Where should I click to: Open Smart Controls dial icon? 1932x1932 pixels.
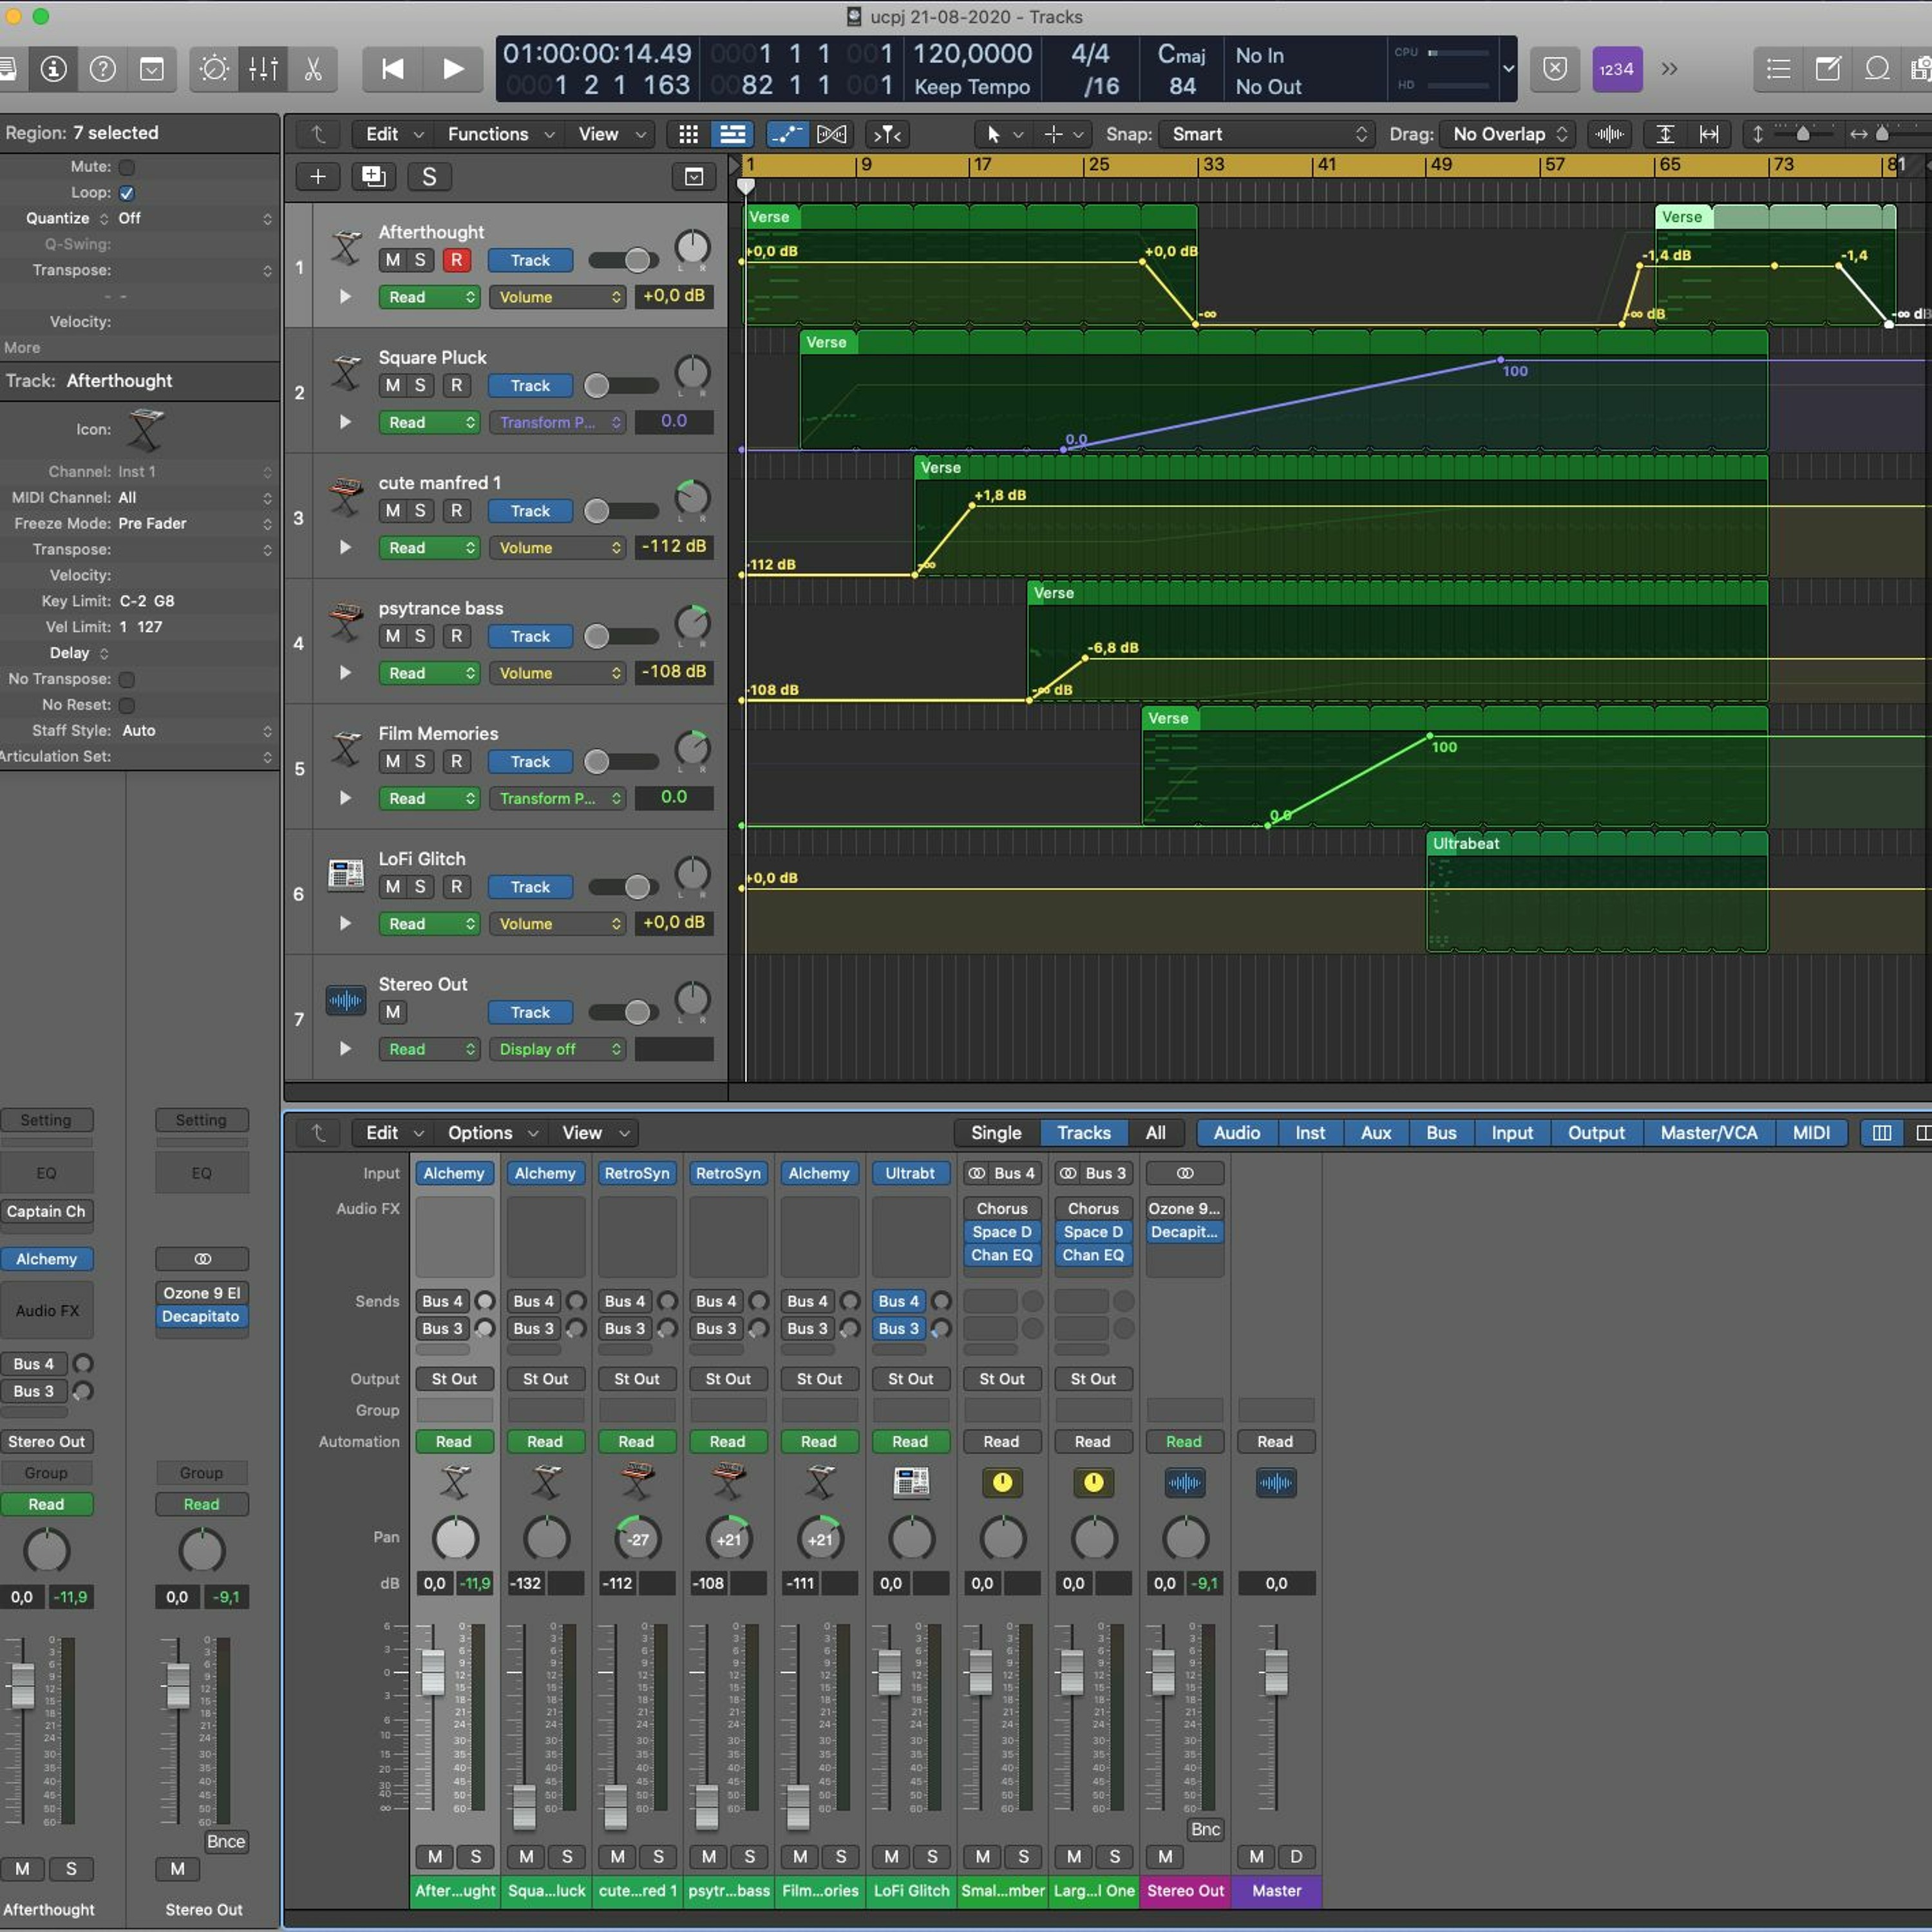(x=214, y=69)
